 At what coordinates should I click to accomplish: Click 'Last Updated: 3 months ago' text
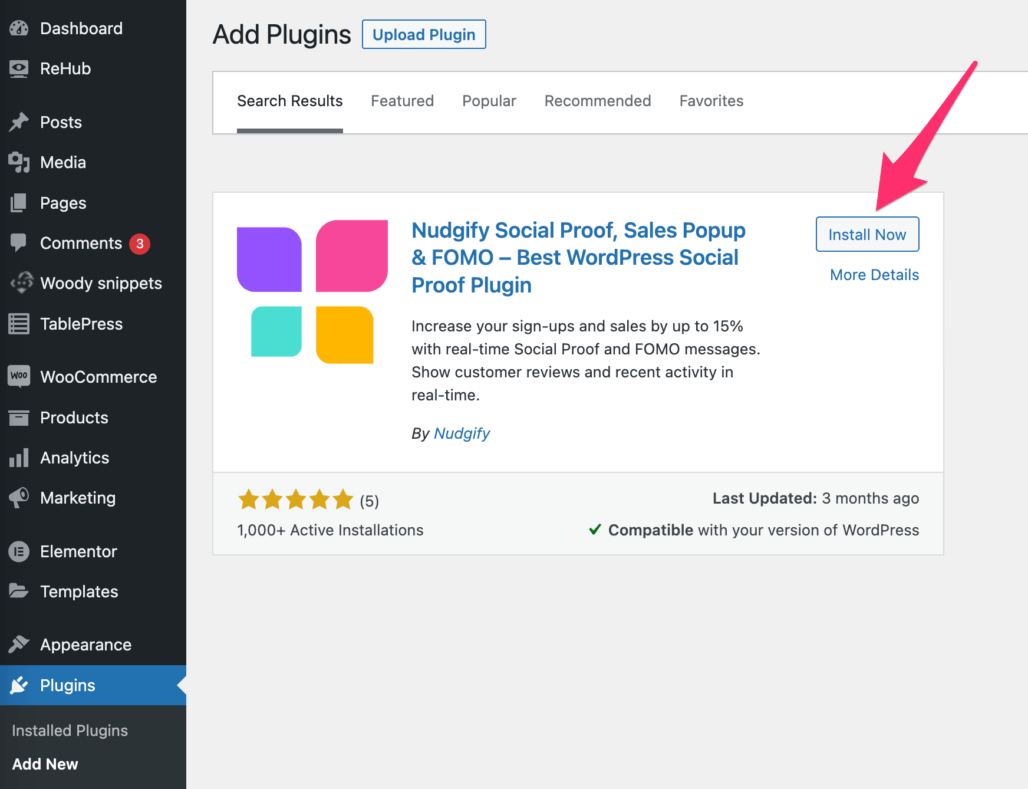click(816, 498)
